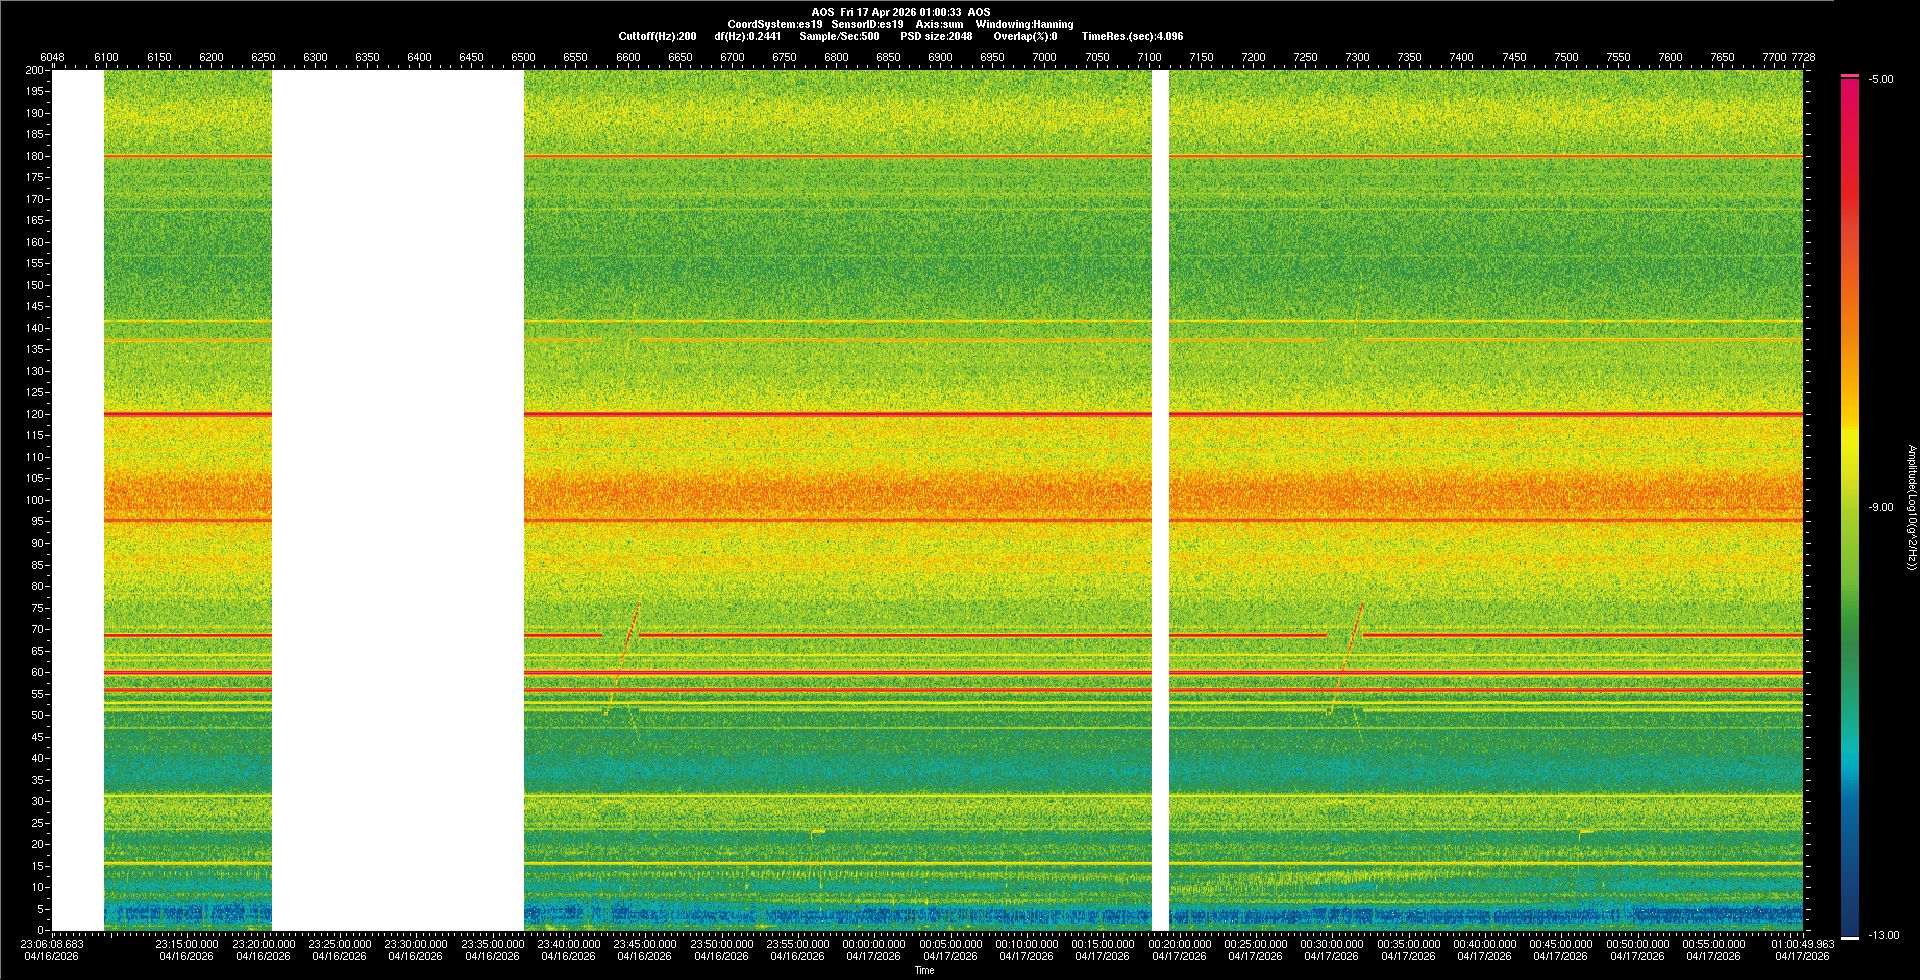Click the 180 Hz frequency axis label

35,156
